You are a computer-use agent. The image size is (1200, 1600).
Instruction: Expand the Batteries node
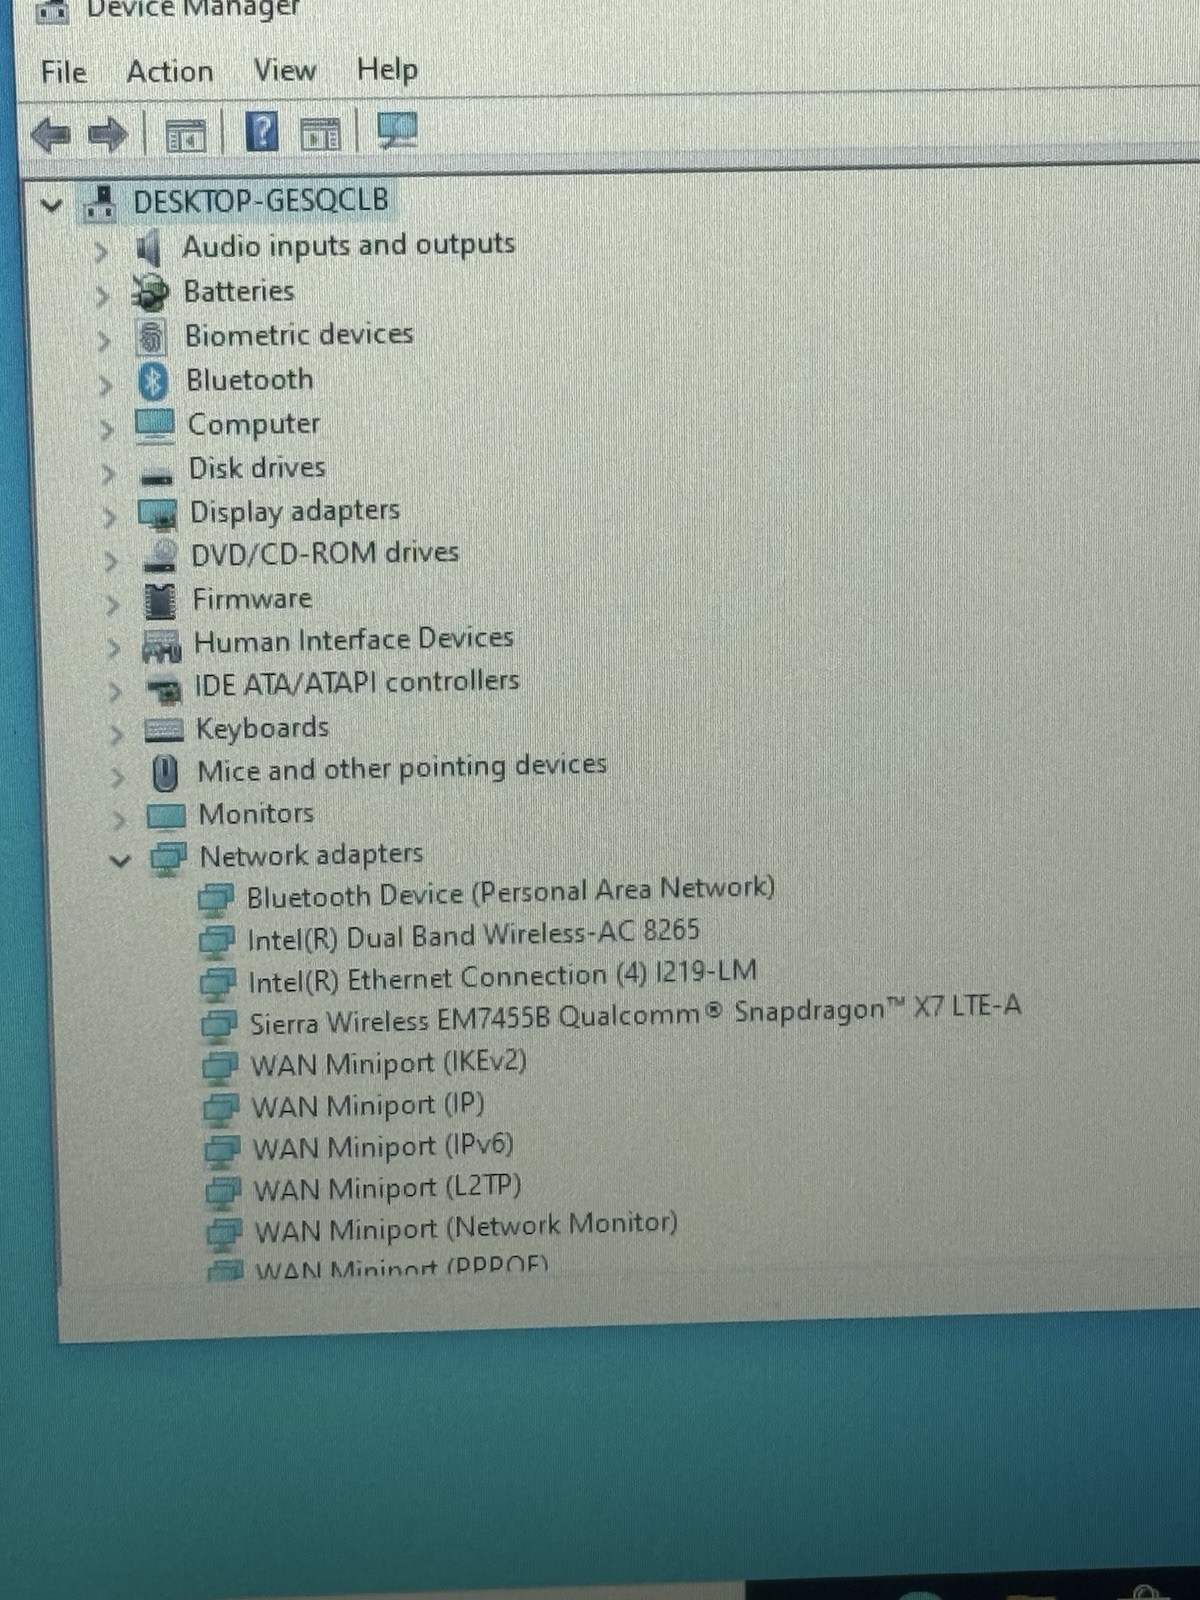(x=101, y=296)
